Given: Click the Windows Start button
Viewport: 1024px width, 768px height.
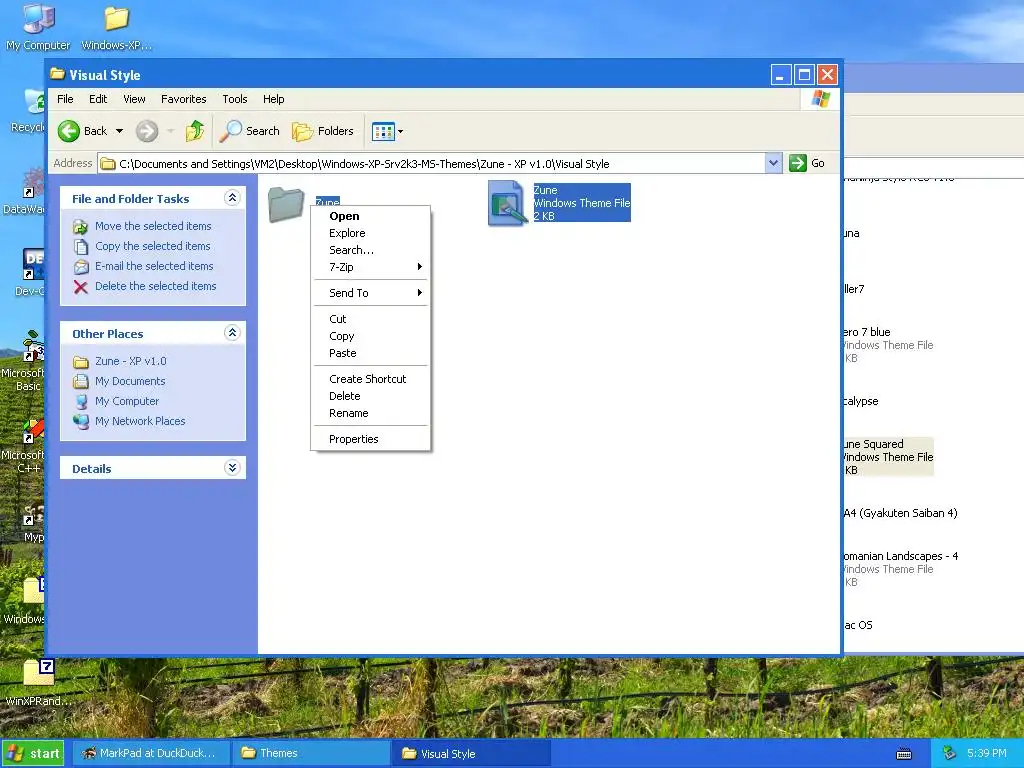Looking at the screenshot, I should click(x=33, y=754).
